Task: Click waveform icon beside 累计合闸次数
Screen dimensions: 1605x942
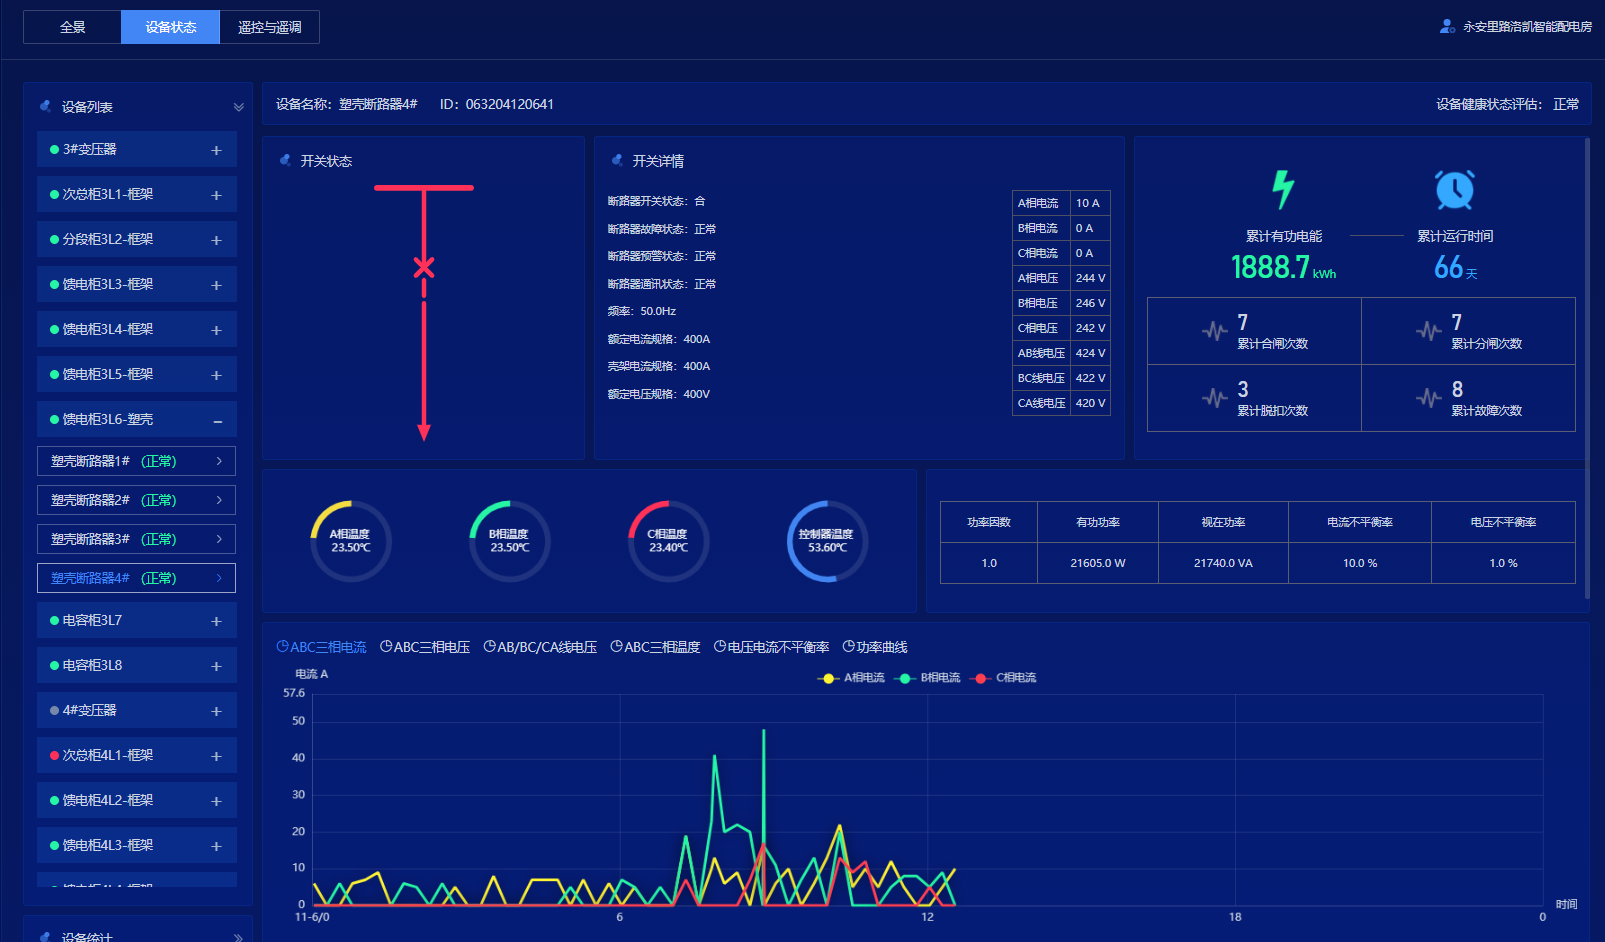Action: pos(1215,331)
